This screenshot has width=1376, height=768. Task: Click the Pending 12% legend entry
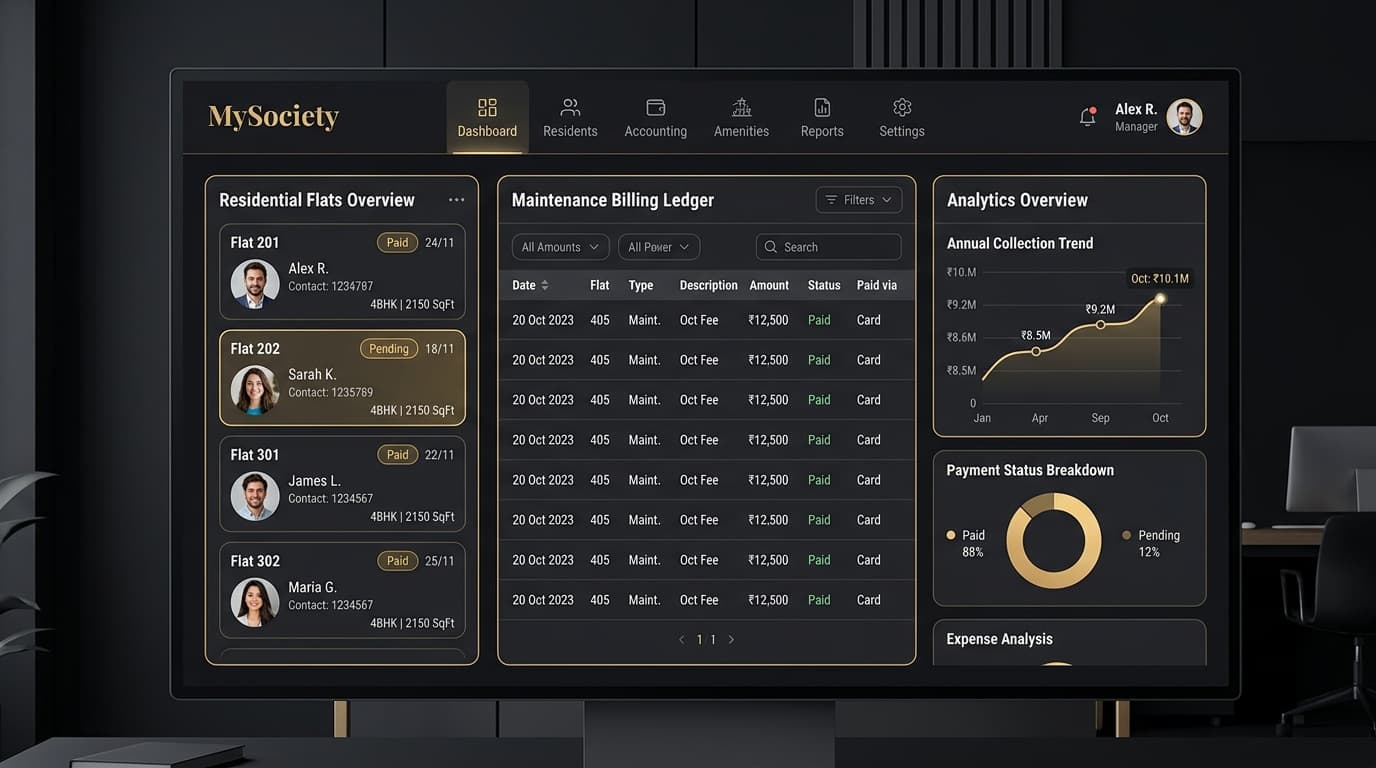[1151, 543]
